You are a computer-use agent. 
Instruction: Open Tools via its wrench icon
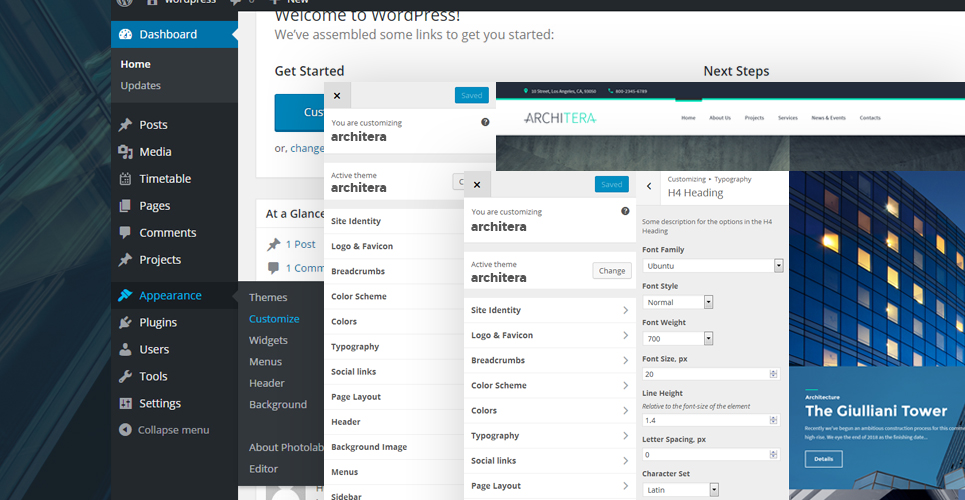(x=126, y=377)
